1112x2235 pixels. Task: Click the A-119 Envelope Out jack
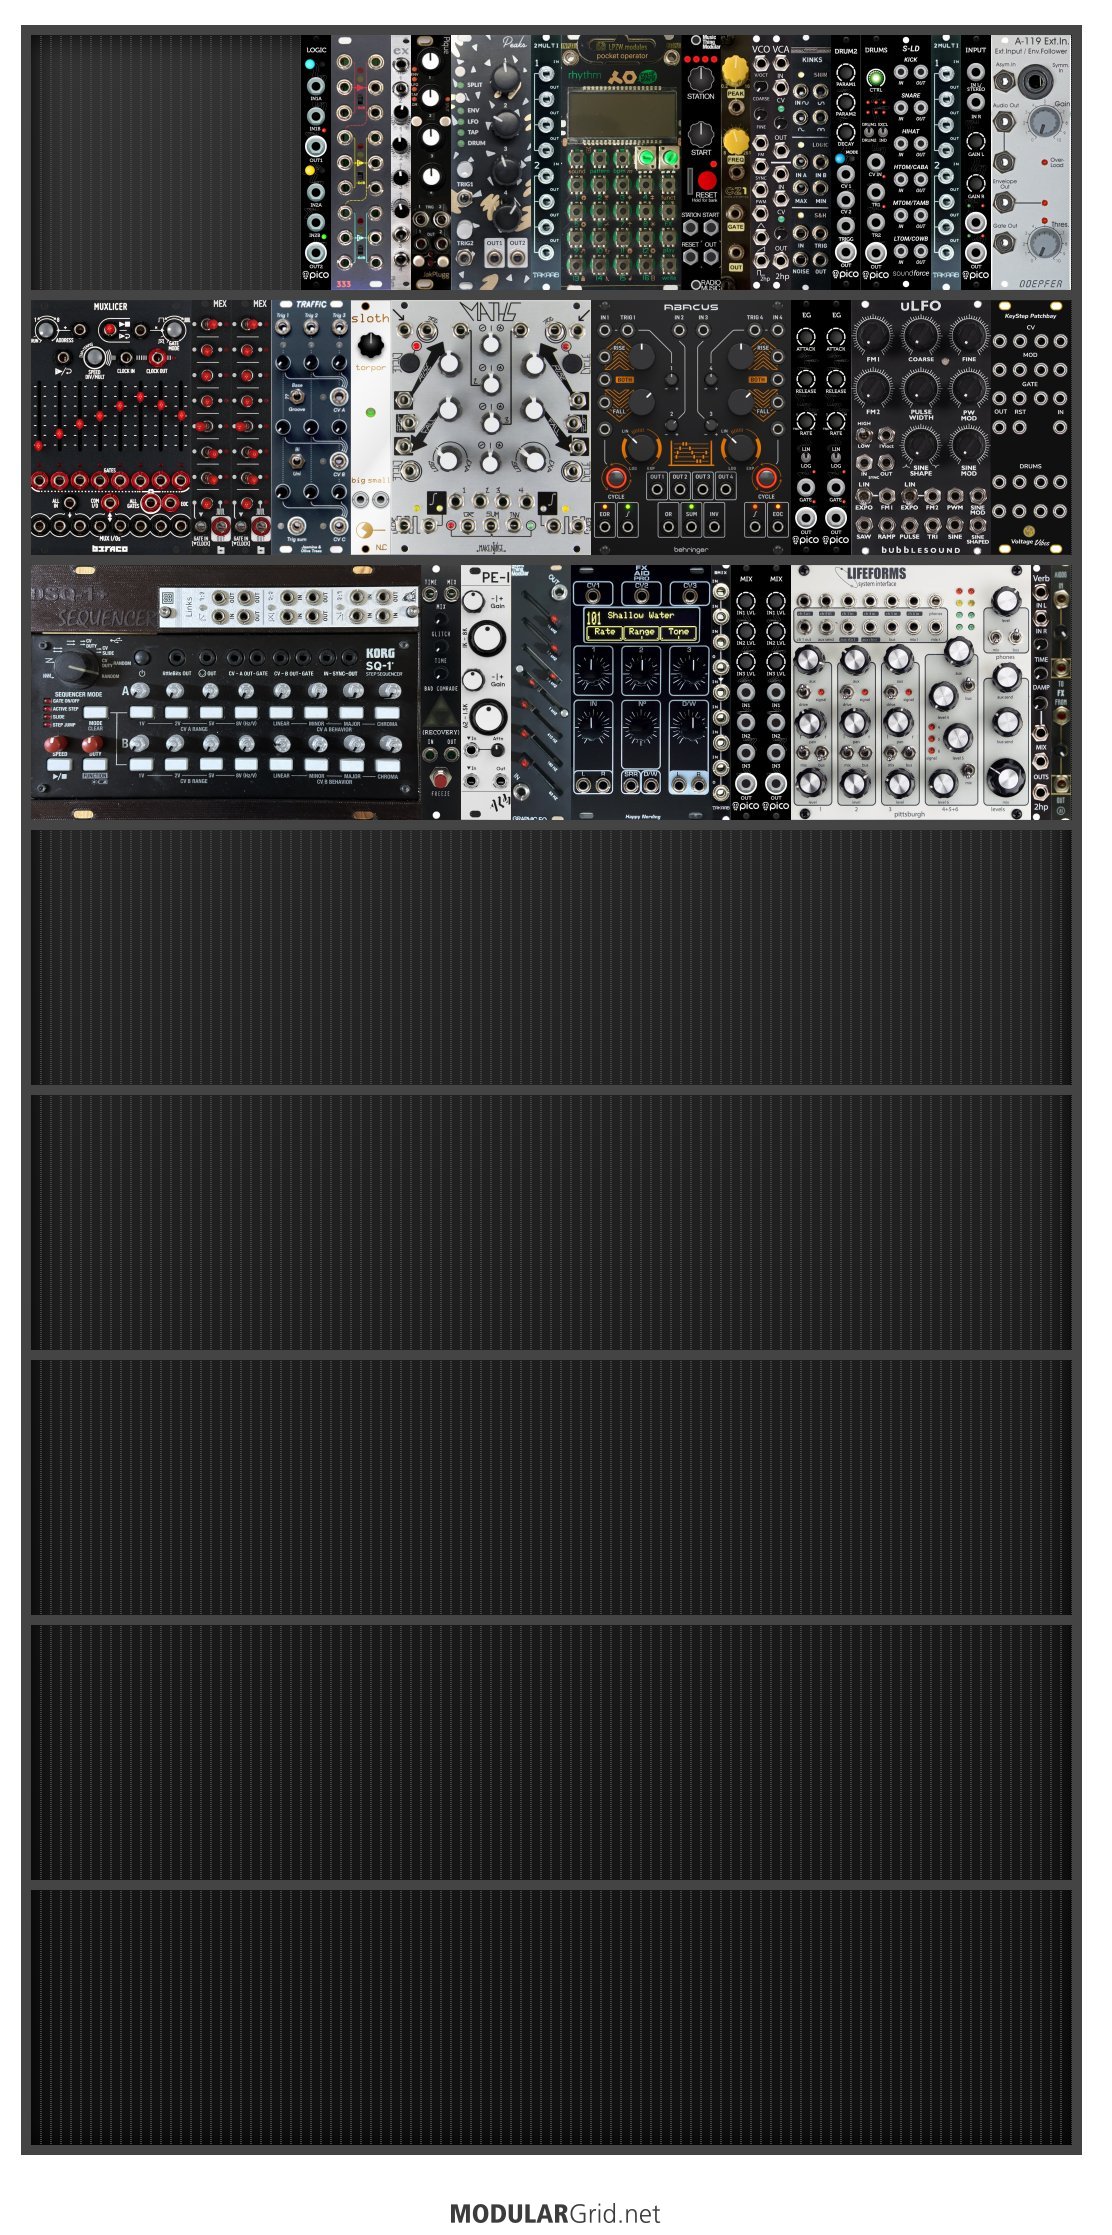tap(1005, 201)
